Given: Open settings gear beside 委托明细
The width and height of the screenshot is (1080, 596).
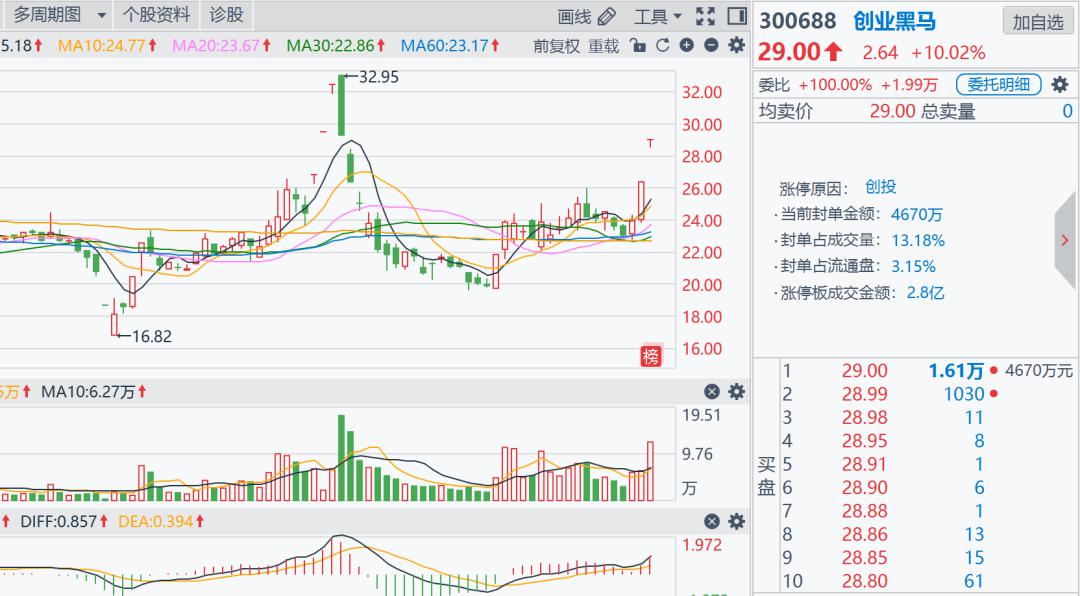Looking at the screenshot, I should (1060, 85).
